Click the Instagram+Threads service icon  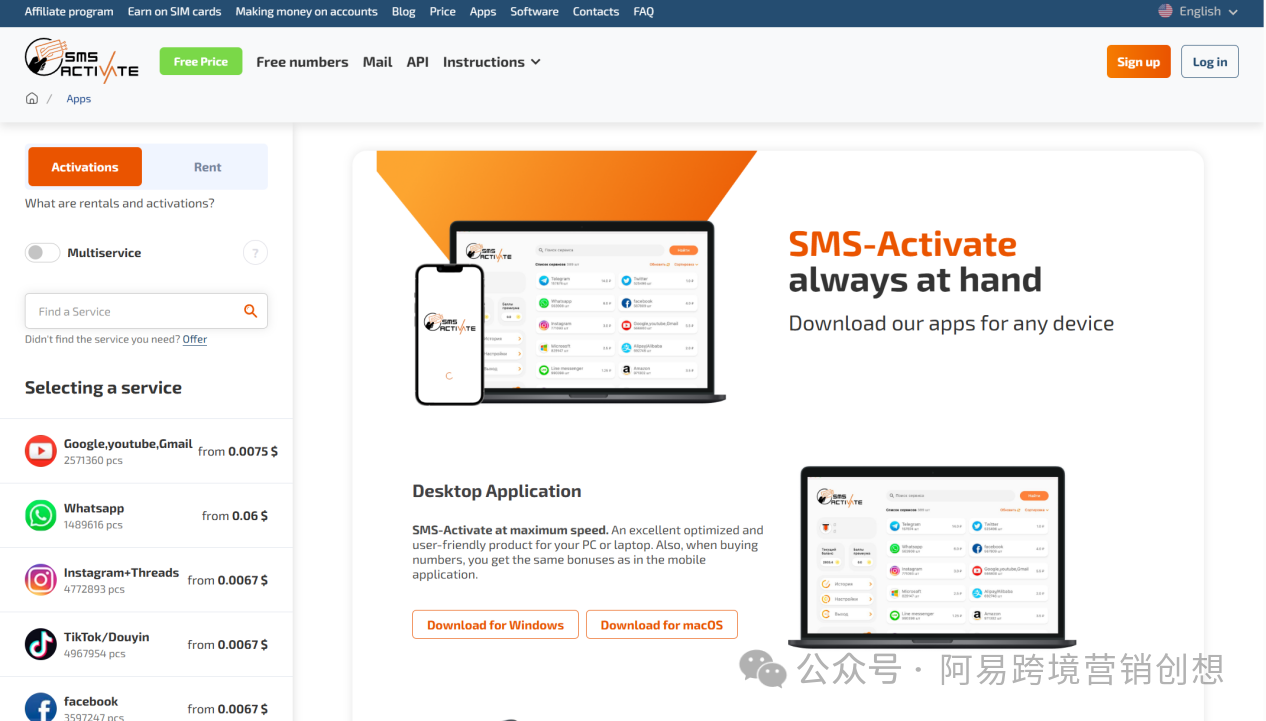[41, 580]
